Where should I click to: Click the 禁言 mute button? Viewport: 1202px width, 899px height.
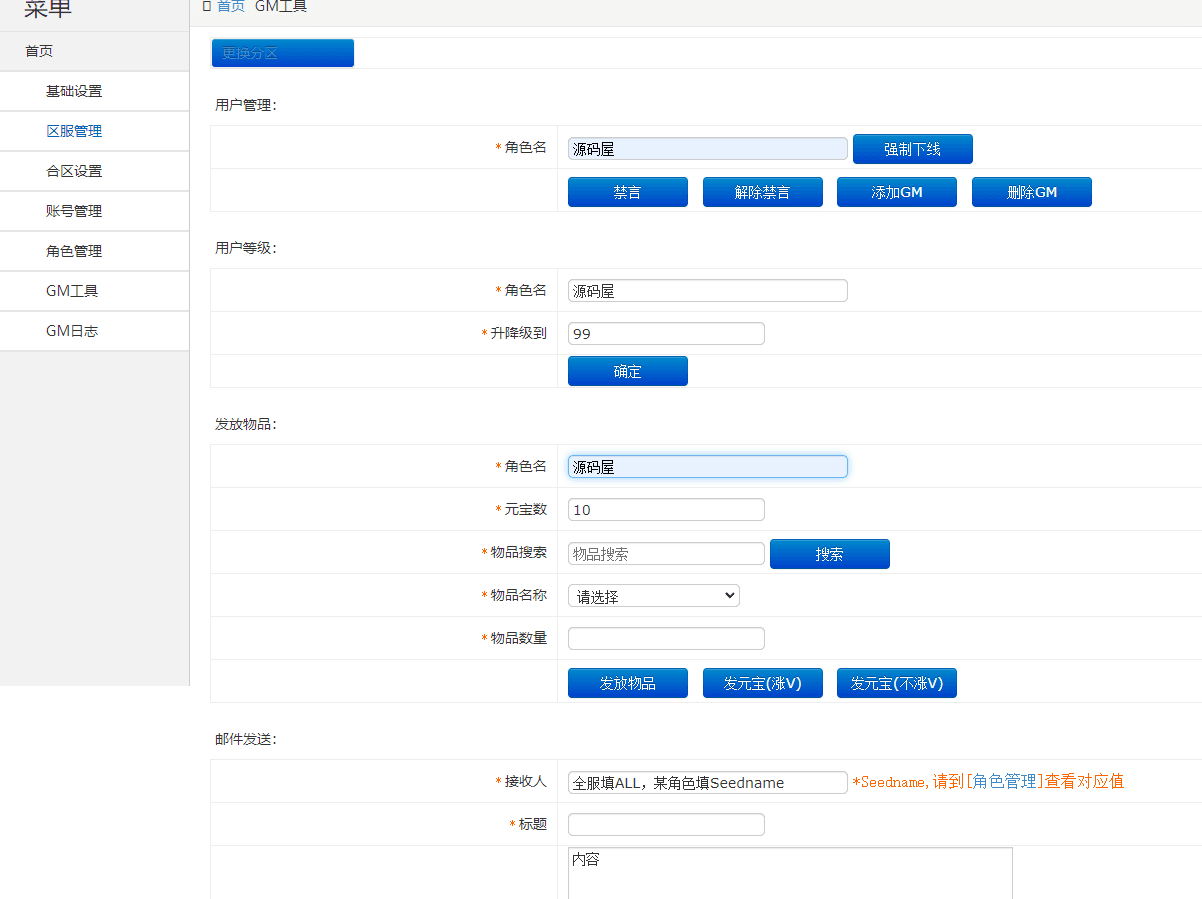(627, 191)
